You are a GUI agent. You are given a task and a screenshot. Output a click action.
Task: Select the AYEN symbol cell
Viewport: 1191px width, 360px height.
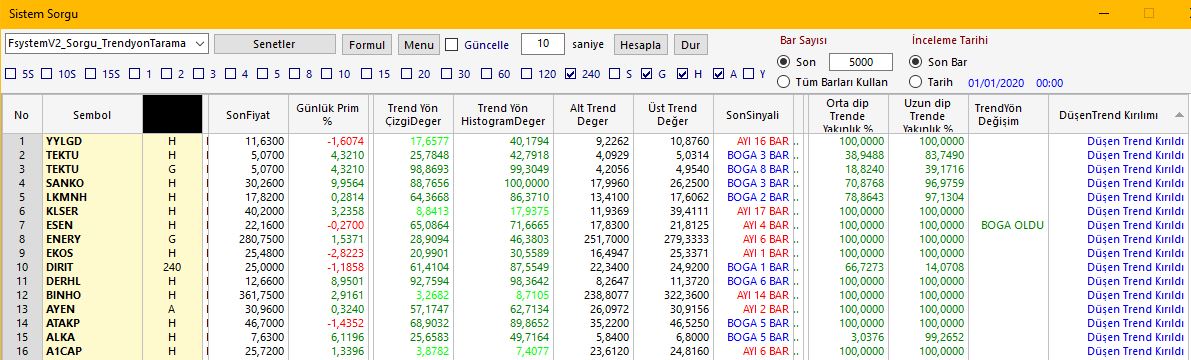[92, 309]
